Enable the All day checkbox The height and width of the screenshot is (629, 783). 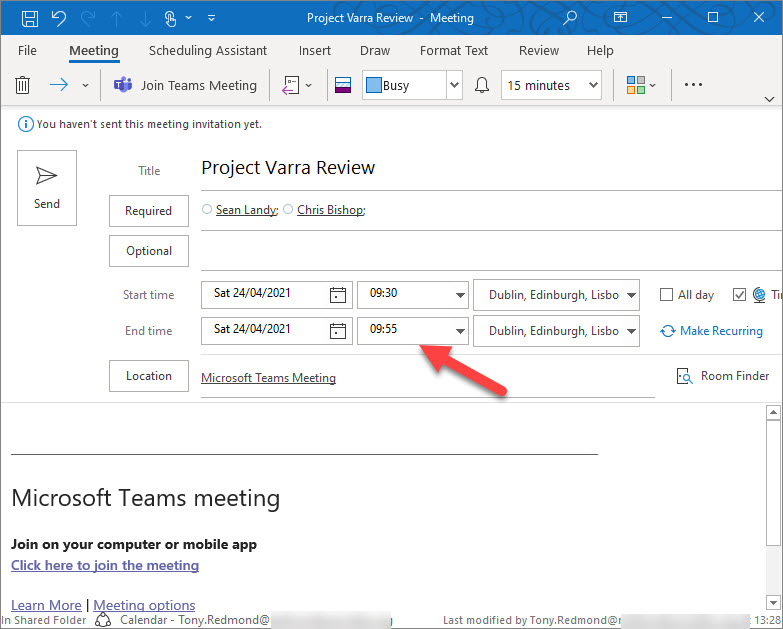click(667, 295)
